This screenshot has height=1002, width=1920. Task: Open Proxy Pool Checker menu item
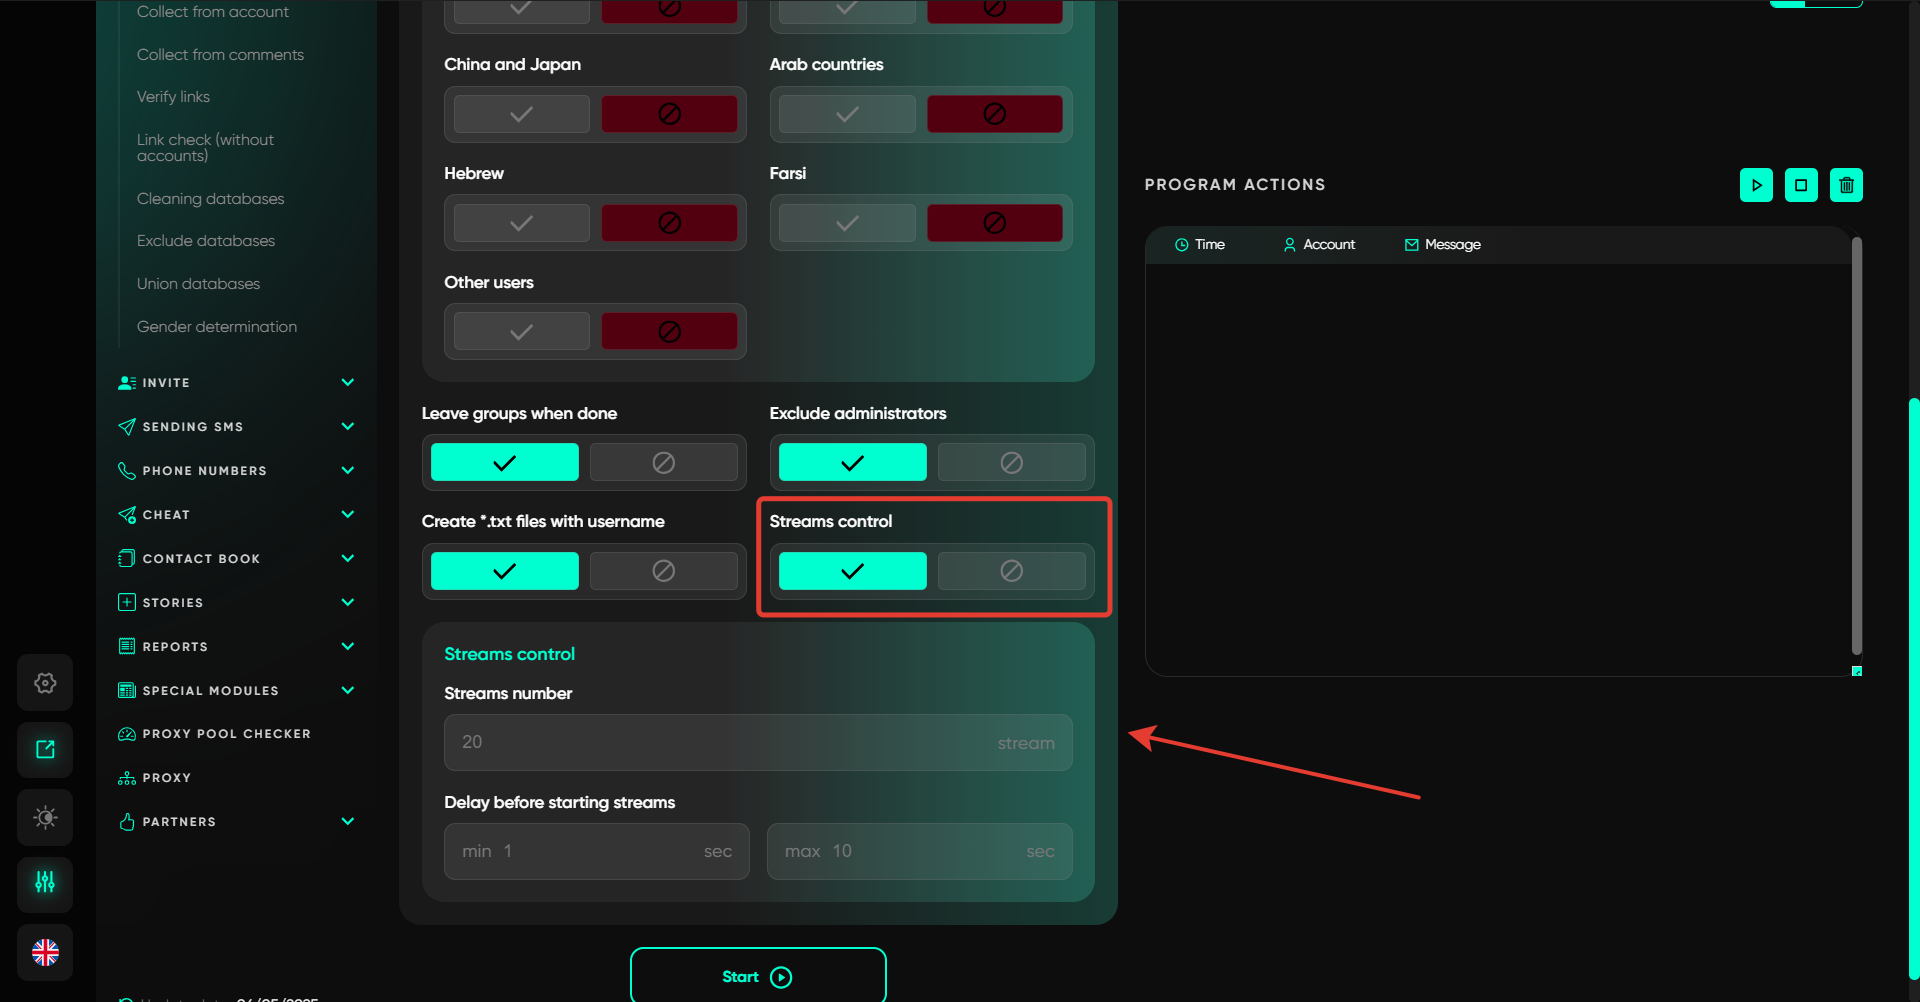click(x=226, y=734)
